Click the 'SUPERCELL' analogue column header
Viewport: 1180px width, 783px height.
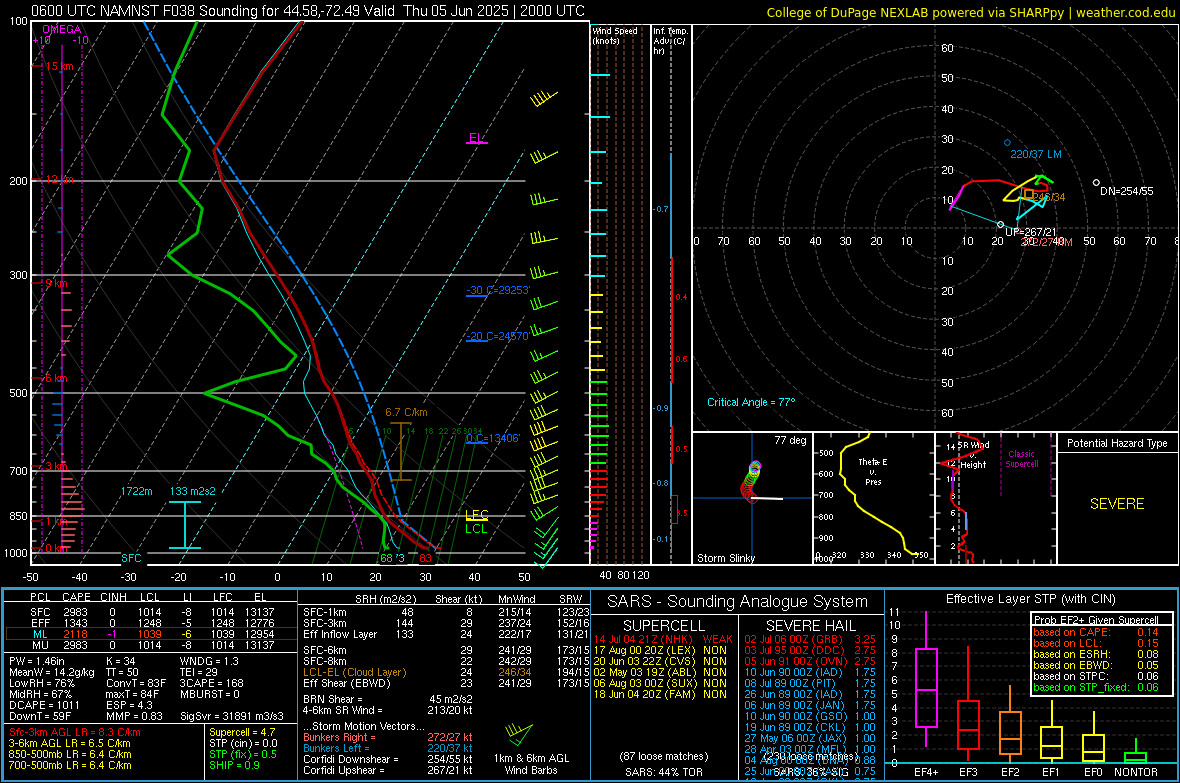pos(664,626)
